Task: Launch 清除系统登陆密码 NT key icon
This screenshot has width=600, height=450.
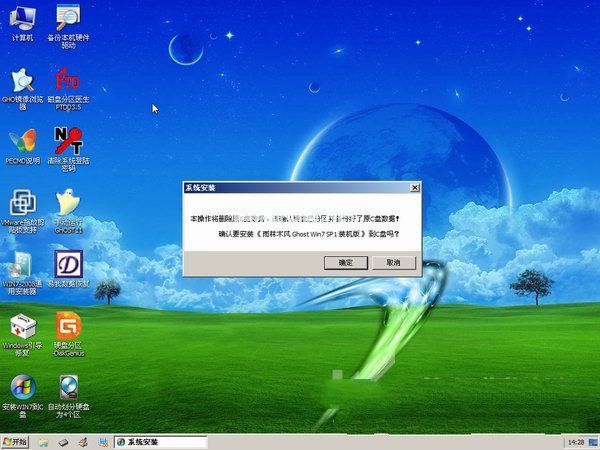Action: (68, 148)
